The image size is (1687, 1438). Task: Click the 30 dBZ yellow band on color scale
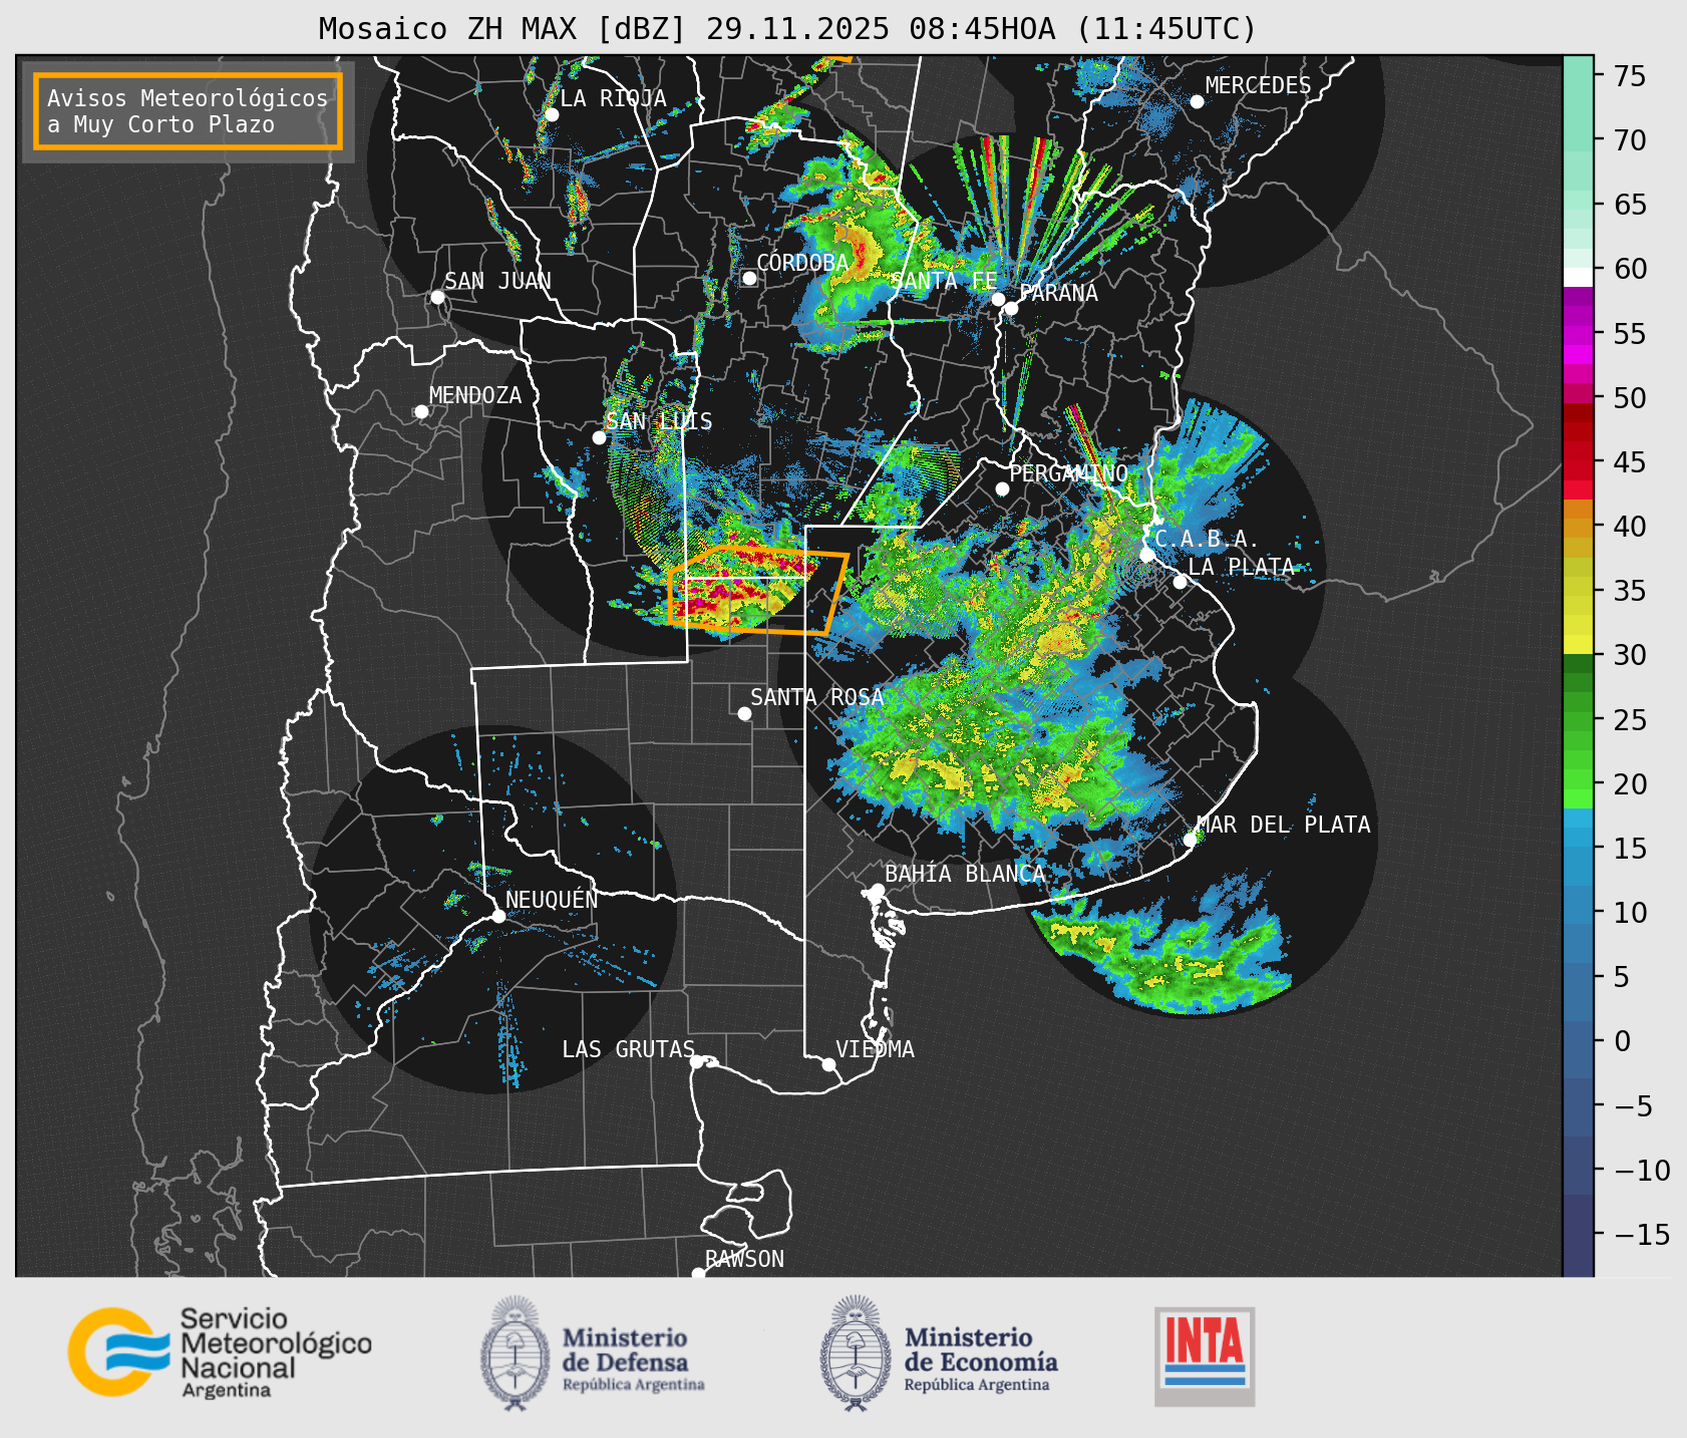[1578, 645]
